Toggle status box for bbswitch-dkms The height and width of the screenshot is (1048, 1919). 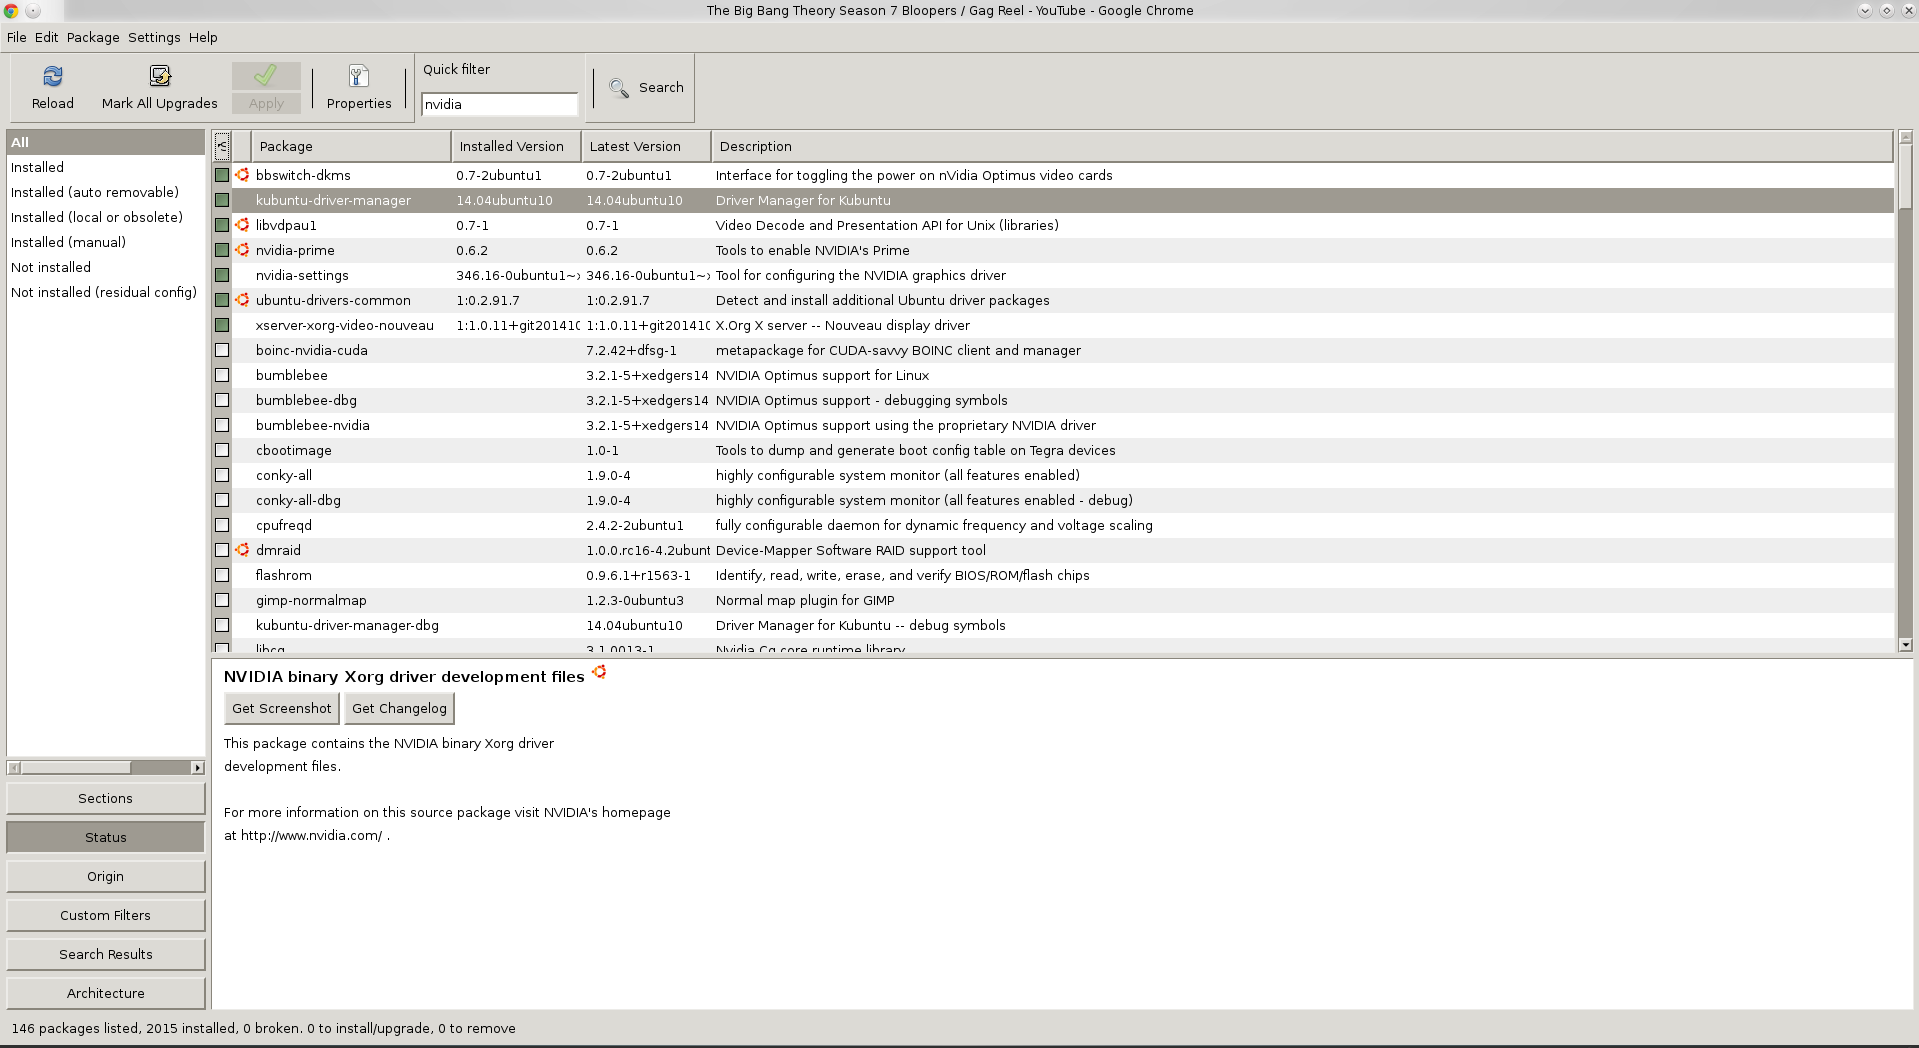(x=222, y=175)
